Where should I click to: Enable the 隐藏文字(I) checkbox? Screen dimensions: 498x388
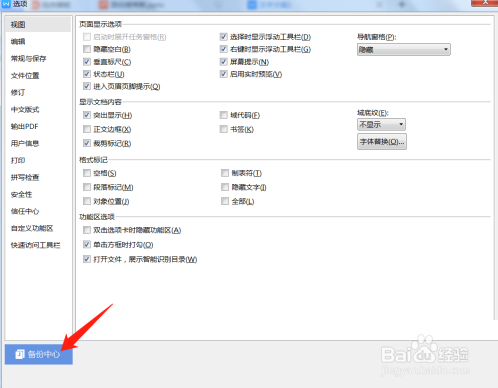(225, 187)
